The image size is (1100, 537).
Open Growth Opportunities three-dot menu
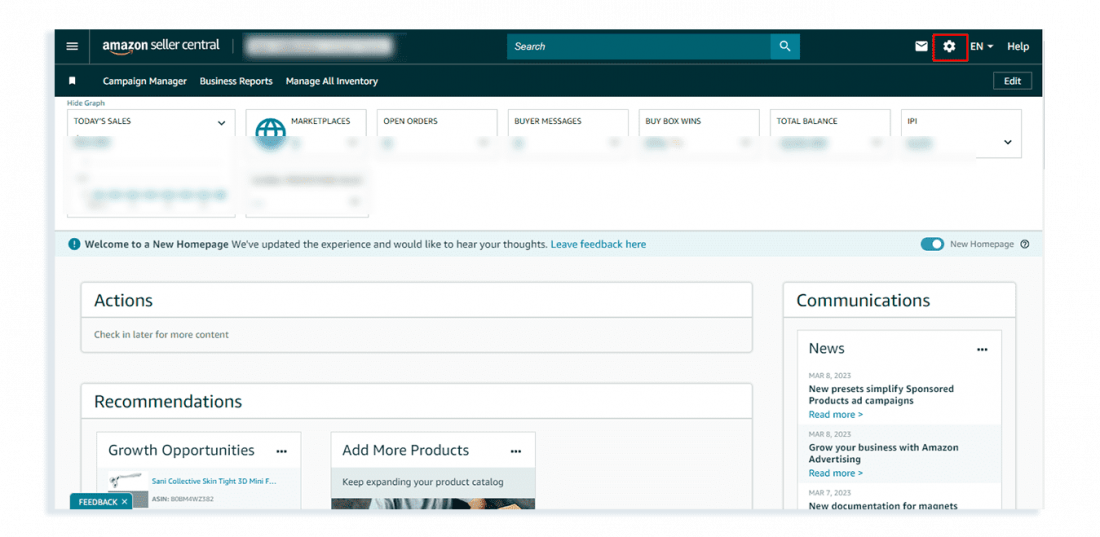point(281,451)
